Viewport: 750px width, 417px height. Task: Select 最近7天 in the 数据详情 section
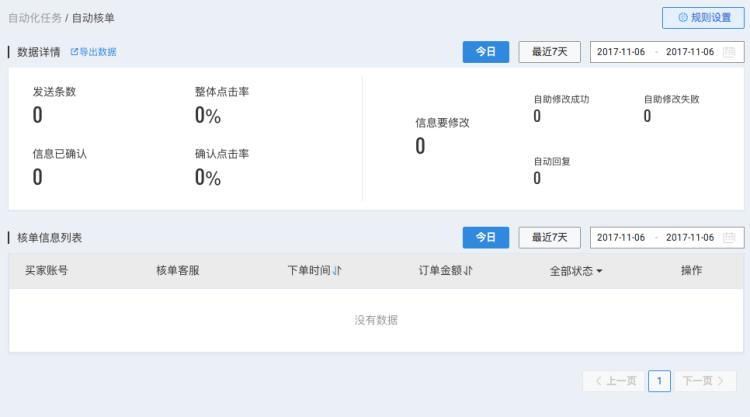click(549, 52)
